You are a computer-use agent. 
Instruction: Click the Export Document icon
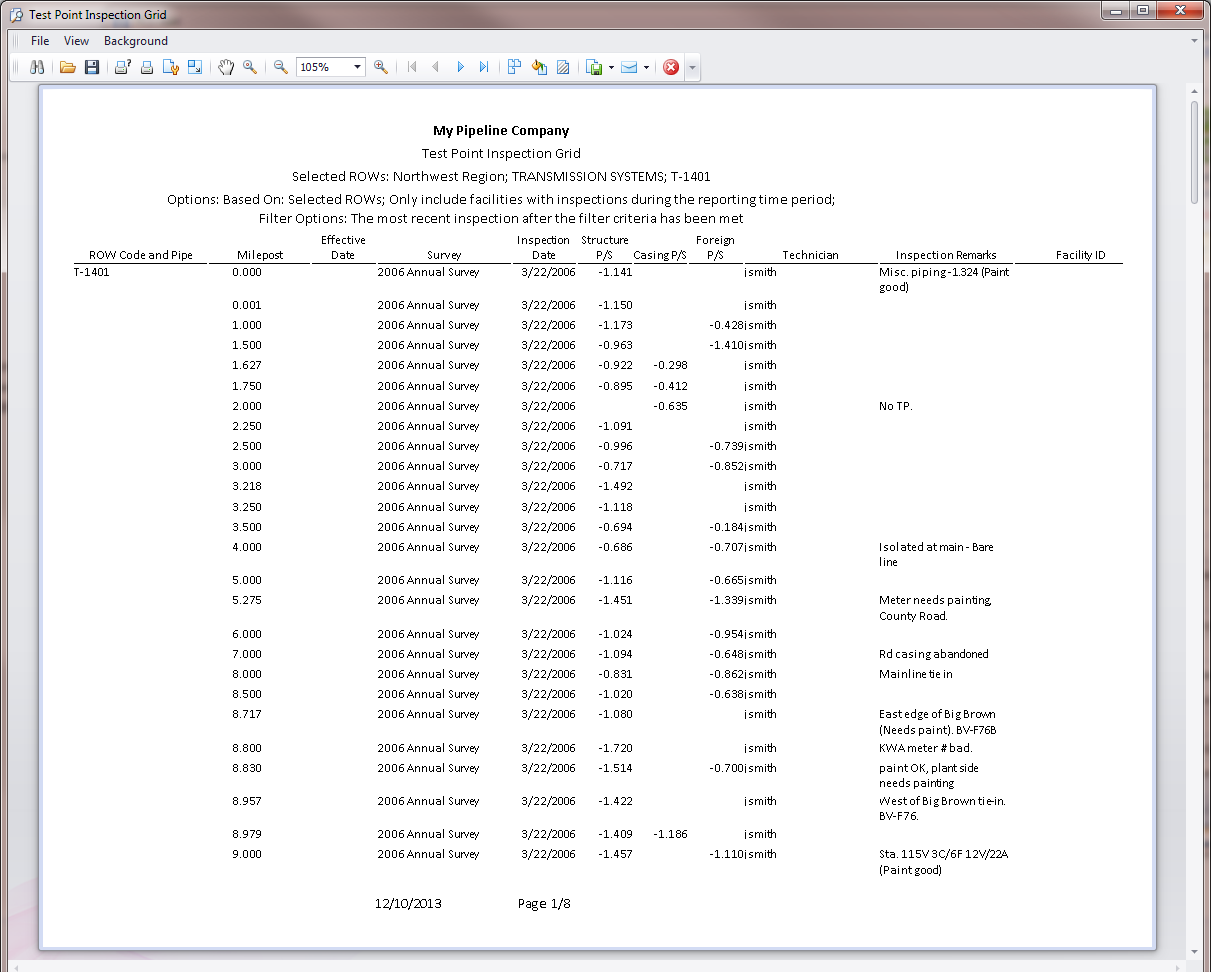(594, 67)
